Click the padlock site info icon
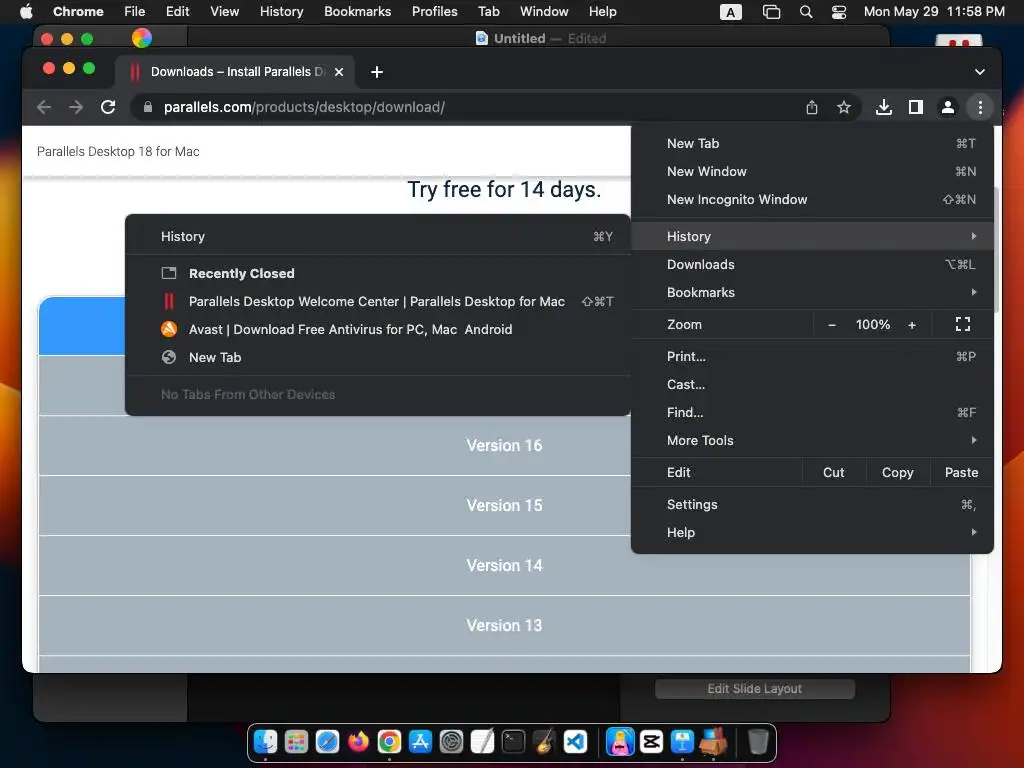Viewport: 1024px width, 768px height. click(148, 107)
